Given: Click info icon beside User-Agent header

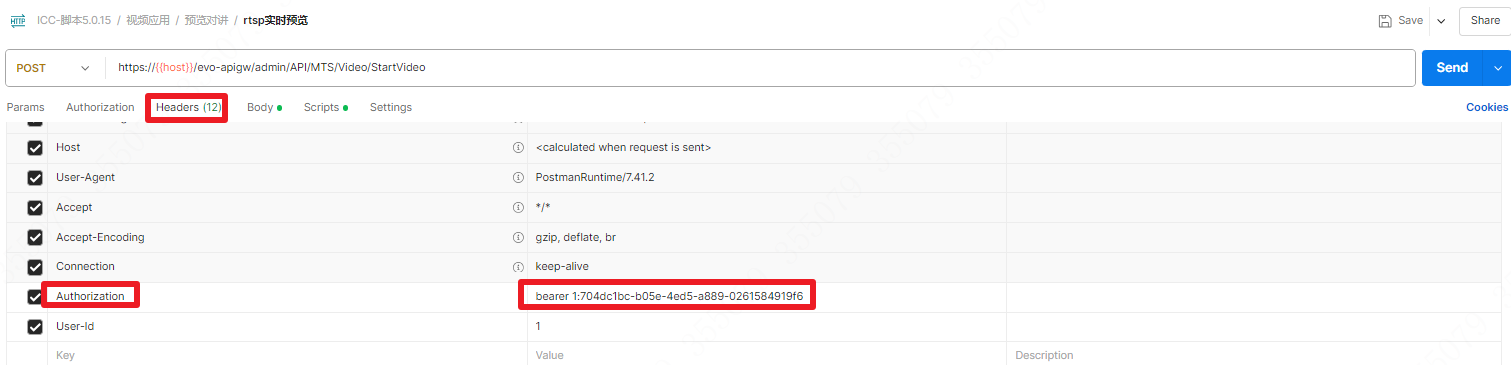Looking at the screenshot, I should click(518, 177).
